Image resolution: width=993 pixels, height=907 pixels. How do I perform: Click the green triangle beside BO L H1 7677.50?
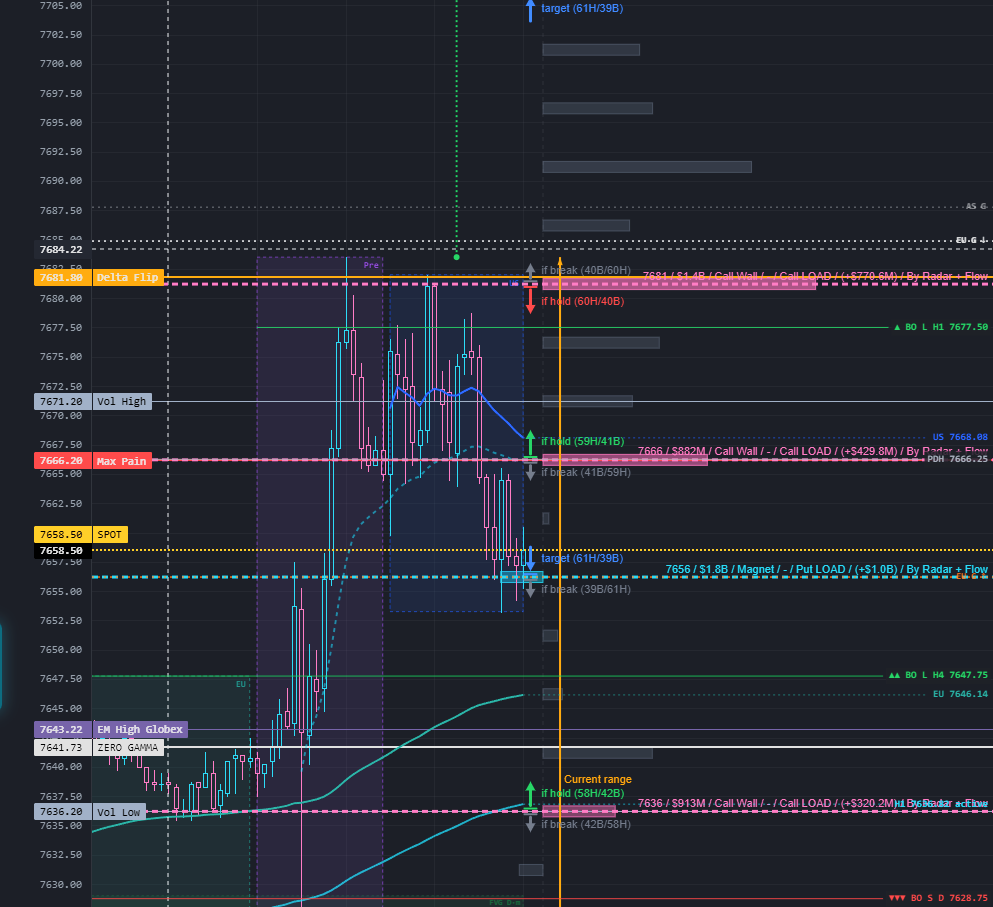point(897,327)
